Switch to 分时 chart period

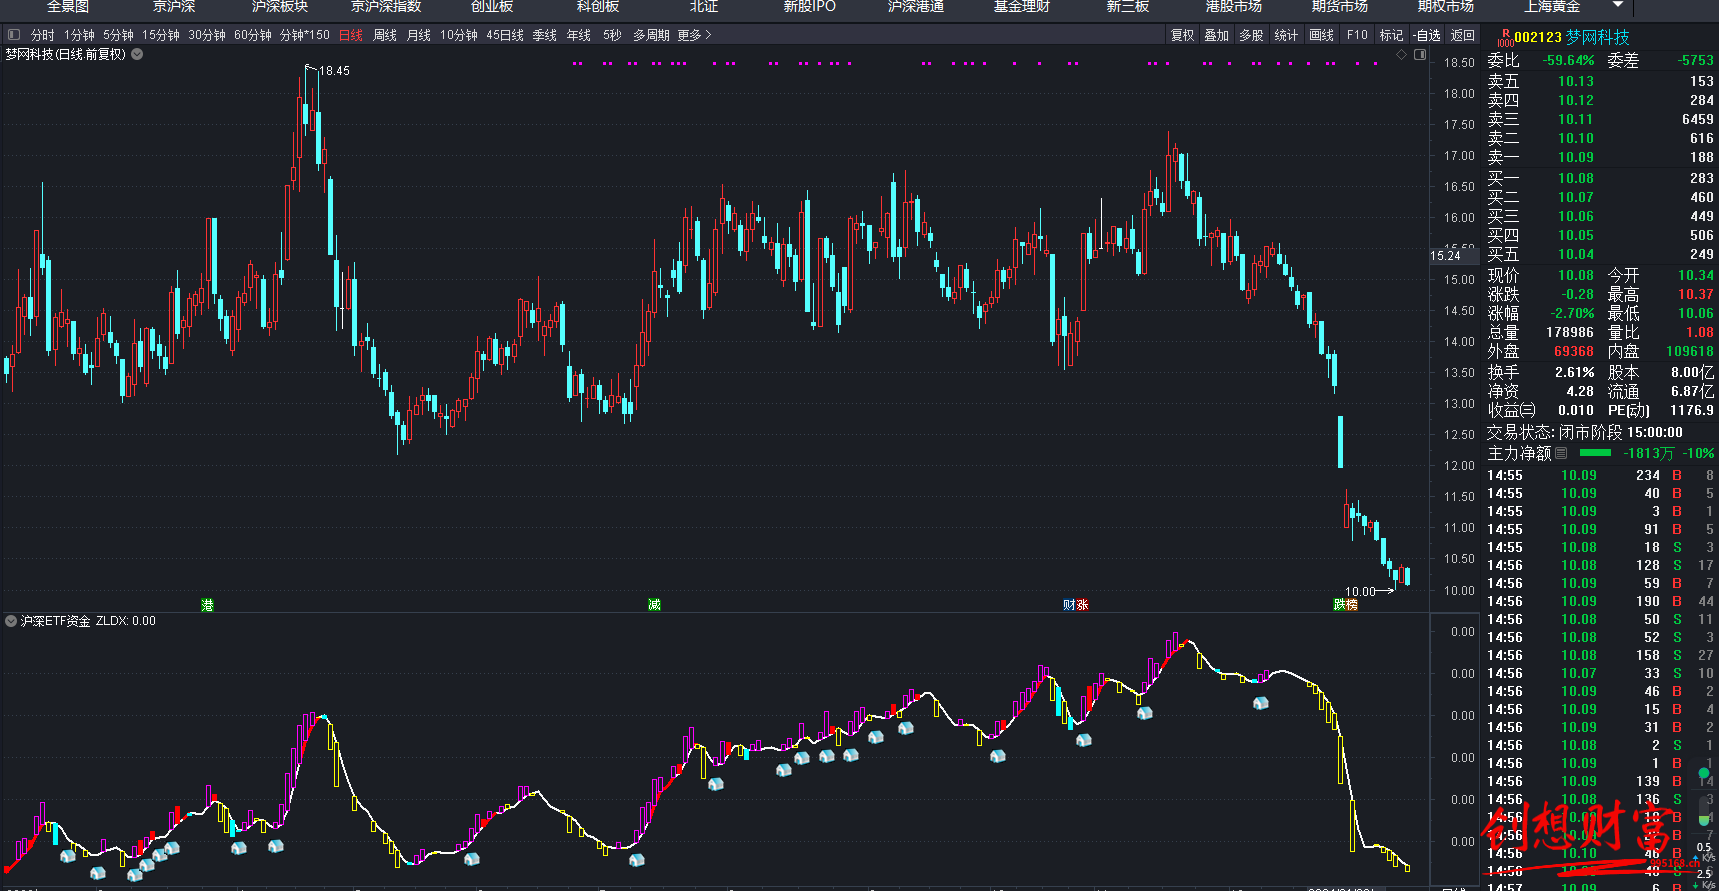[x=43, y=35]
